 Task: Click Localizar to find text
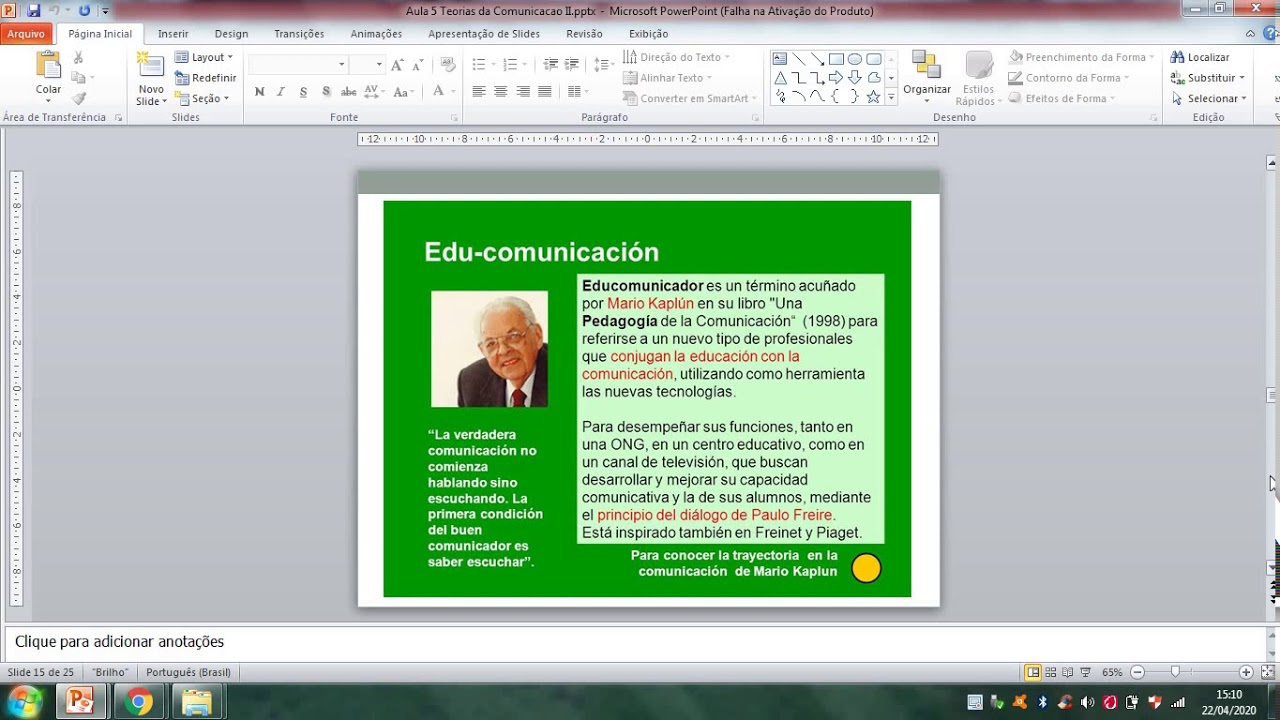pyautogui.click(x=1200, y=57)
